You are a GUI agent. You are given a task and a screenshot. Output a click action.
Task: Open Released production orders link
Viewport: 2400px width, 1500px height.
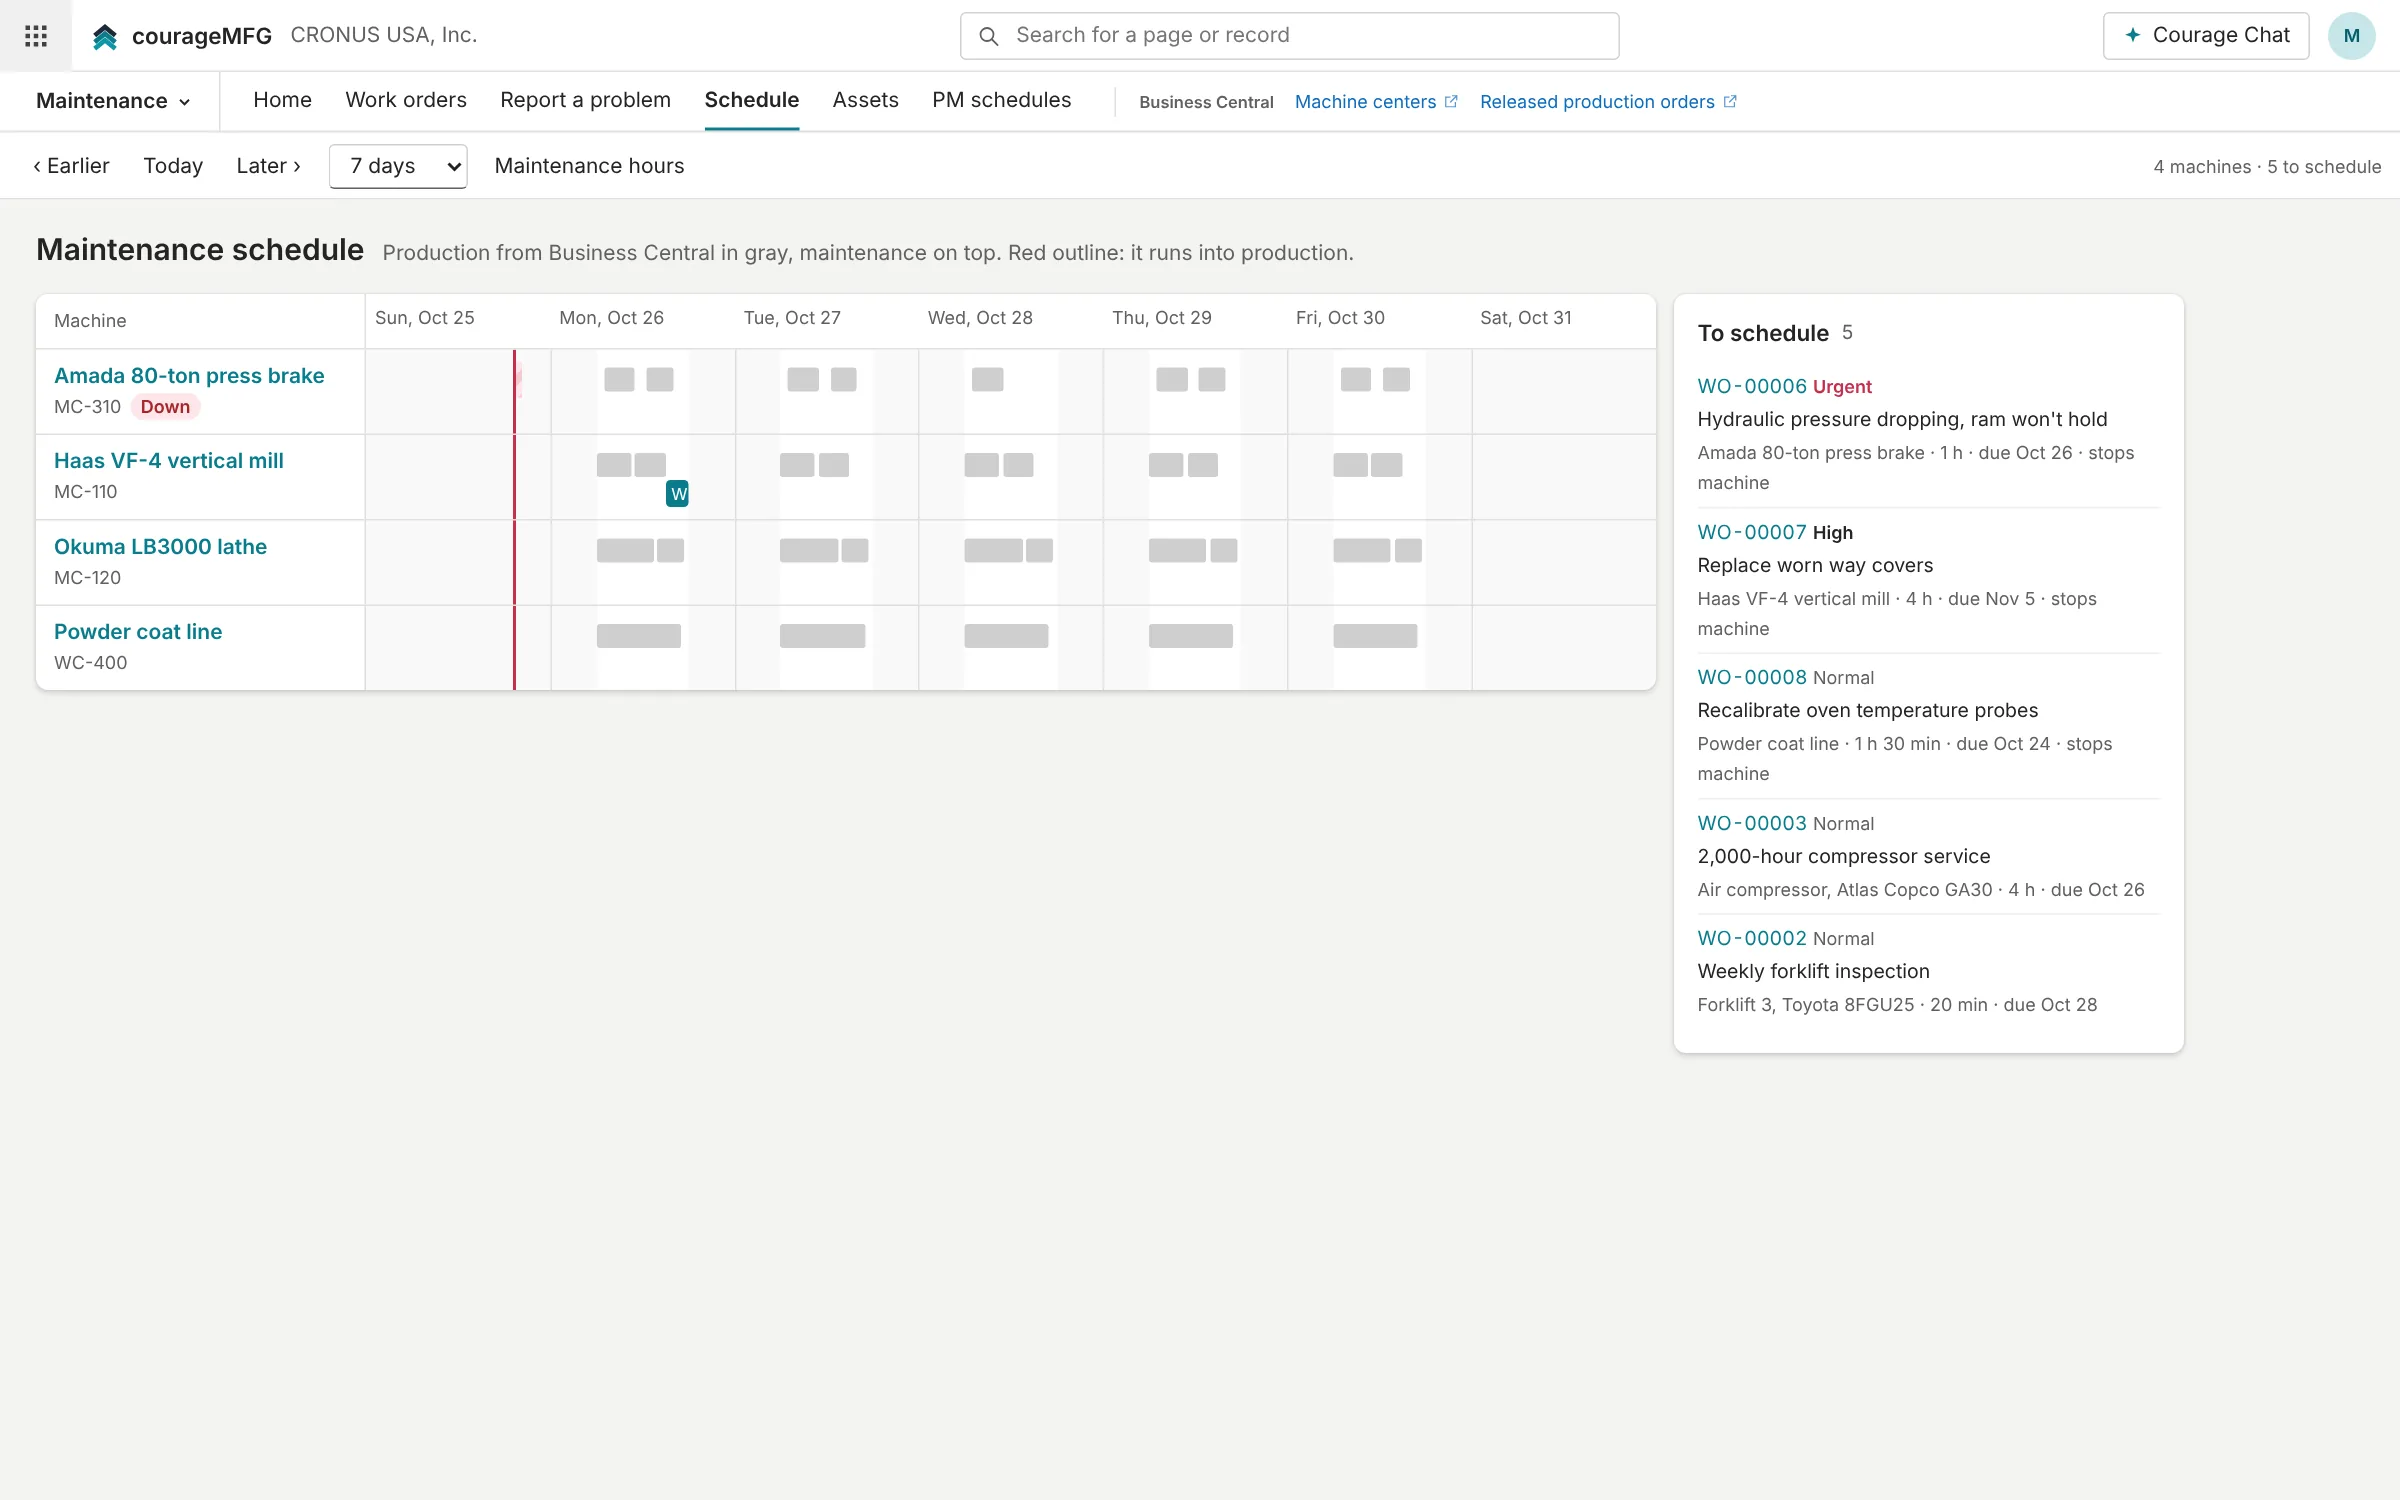point(1608,102)
